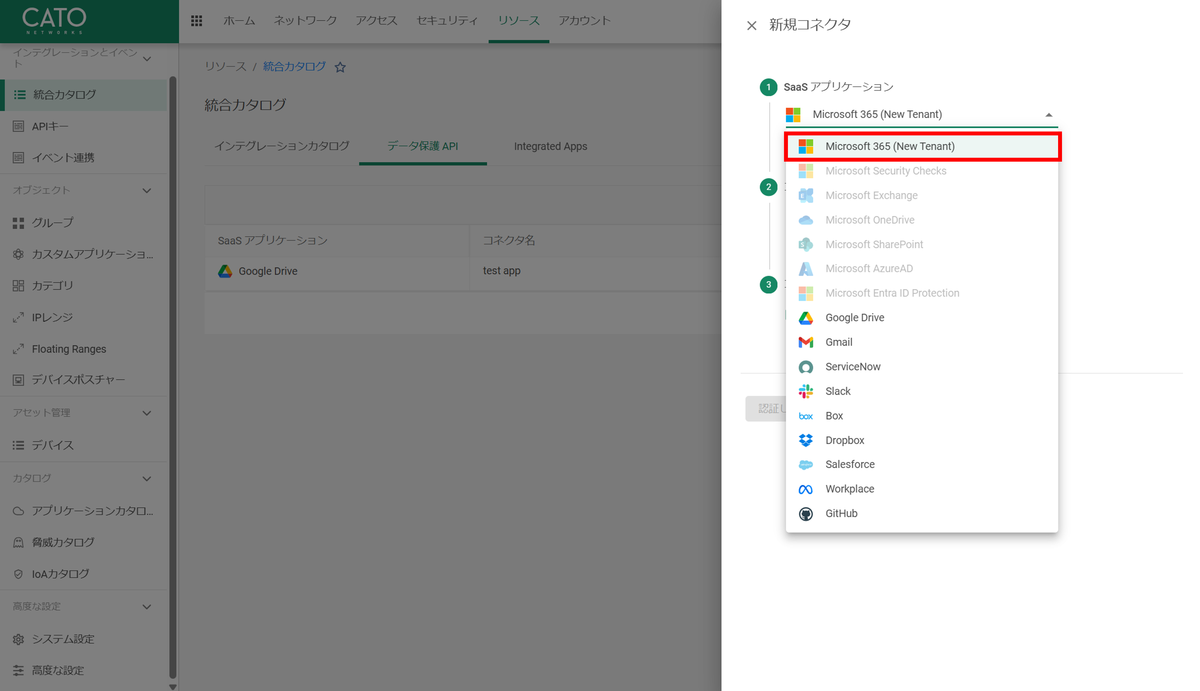The width and height of the screenshot is (1200, 691).
Task: Open the アクセス top menu
Action: tap(377, 21)
